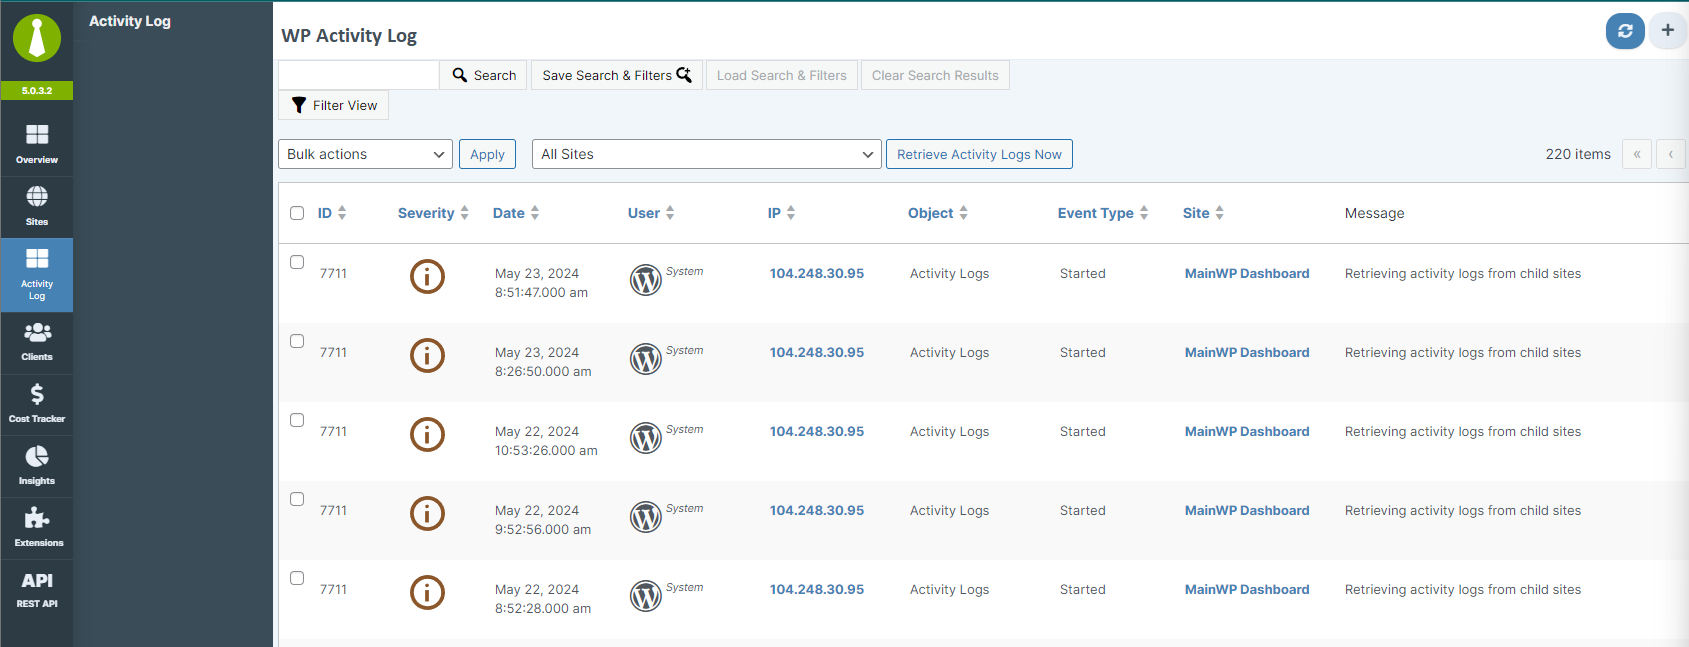Click the Search button
1689x647 pixels.
pyautogui.click(x=484, y=75)
